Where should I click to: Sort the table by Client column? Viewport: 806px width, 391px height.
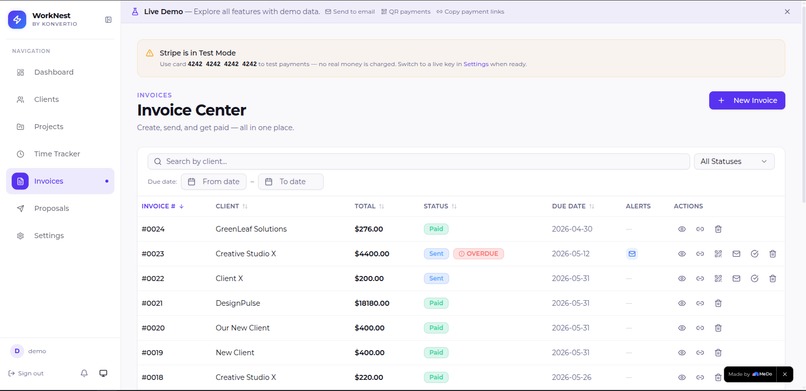click(x=231, y=206)
